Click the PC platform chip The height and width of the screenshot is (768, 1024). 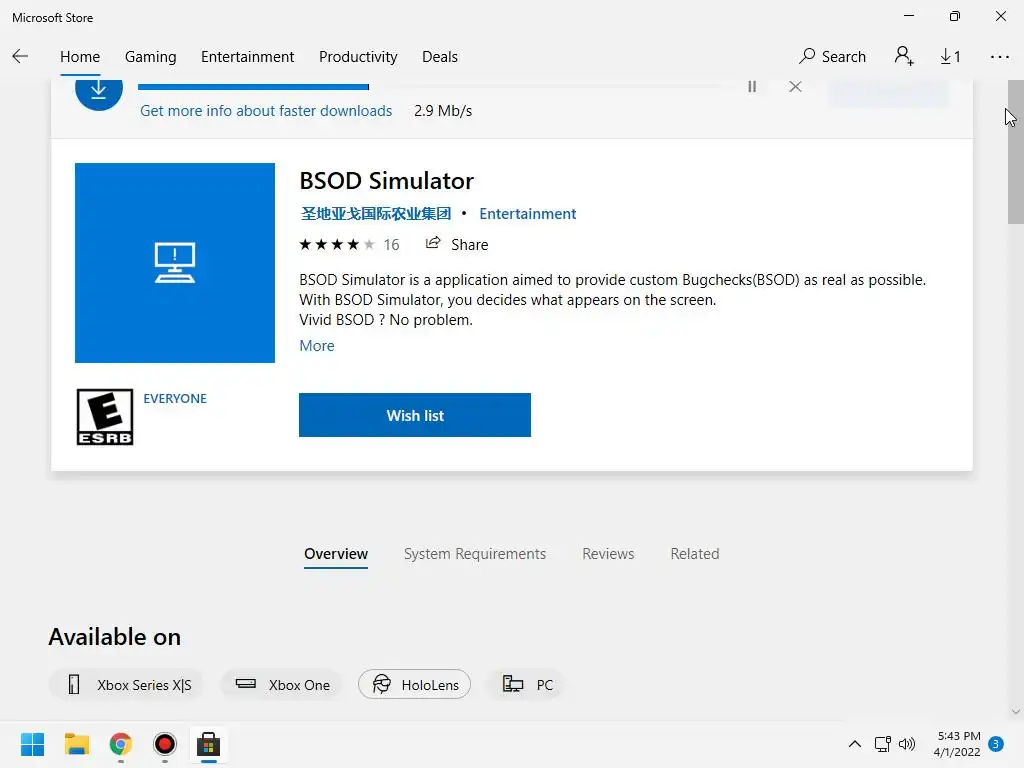[526, 684]
